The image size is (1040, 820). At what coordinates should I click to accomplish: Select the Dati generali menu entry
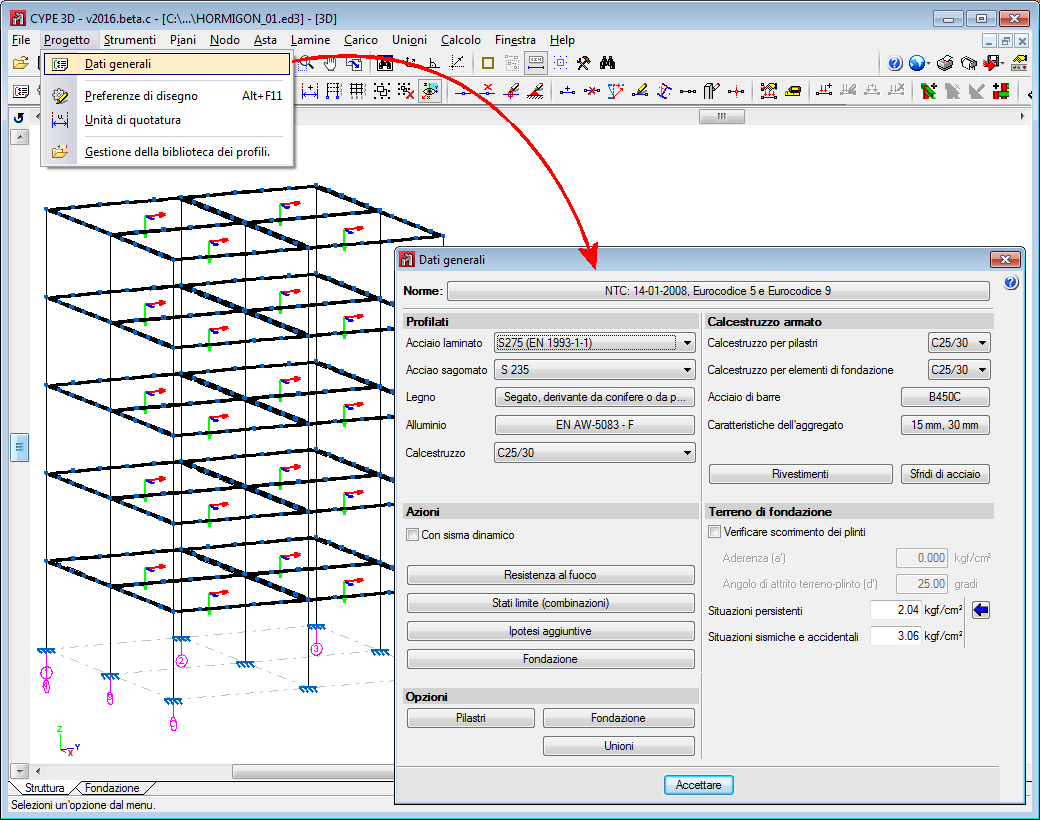pos(167,64)
